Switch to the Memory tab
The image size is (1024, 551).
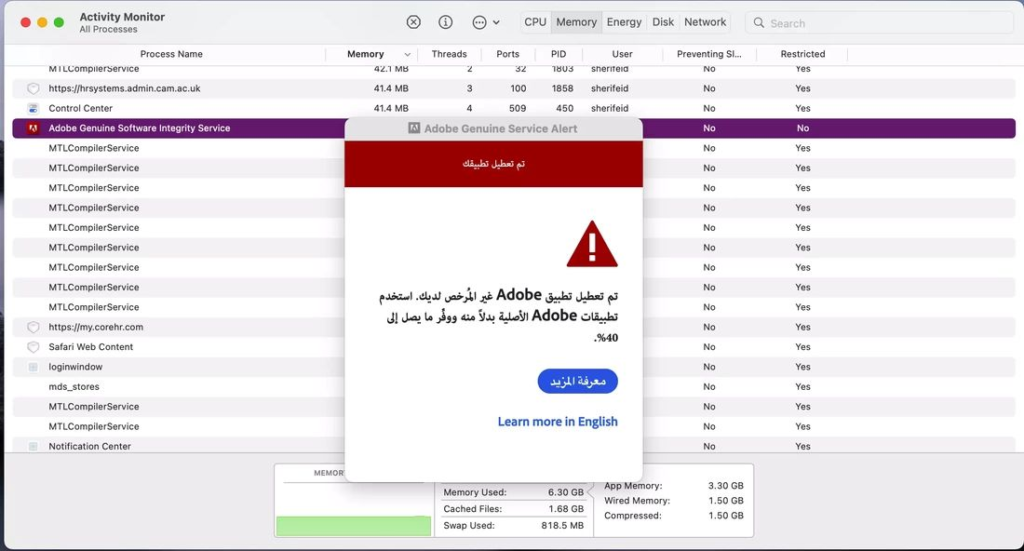point(576,22)
